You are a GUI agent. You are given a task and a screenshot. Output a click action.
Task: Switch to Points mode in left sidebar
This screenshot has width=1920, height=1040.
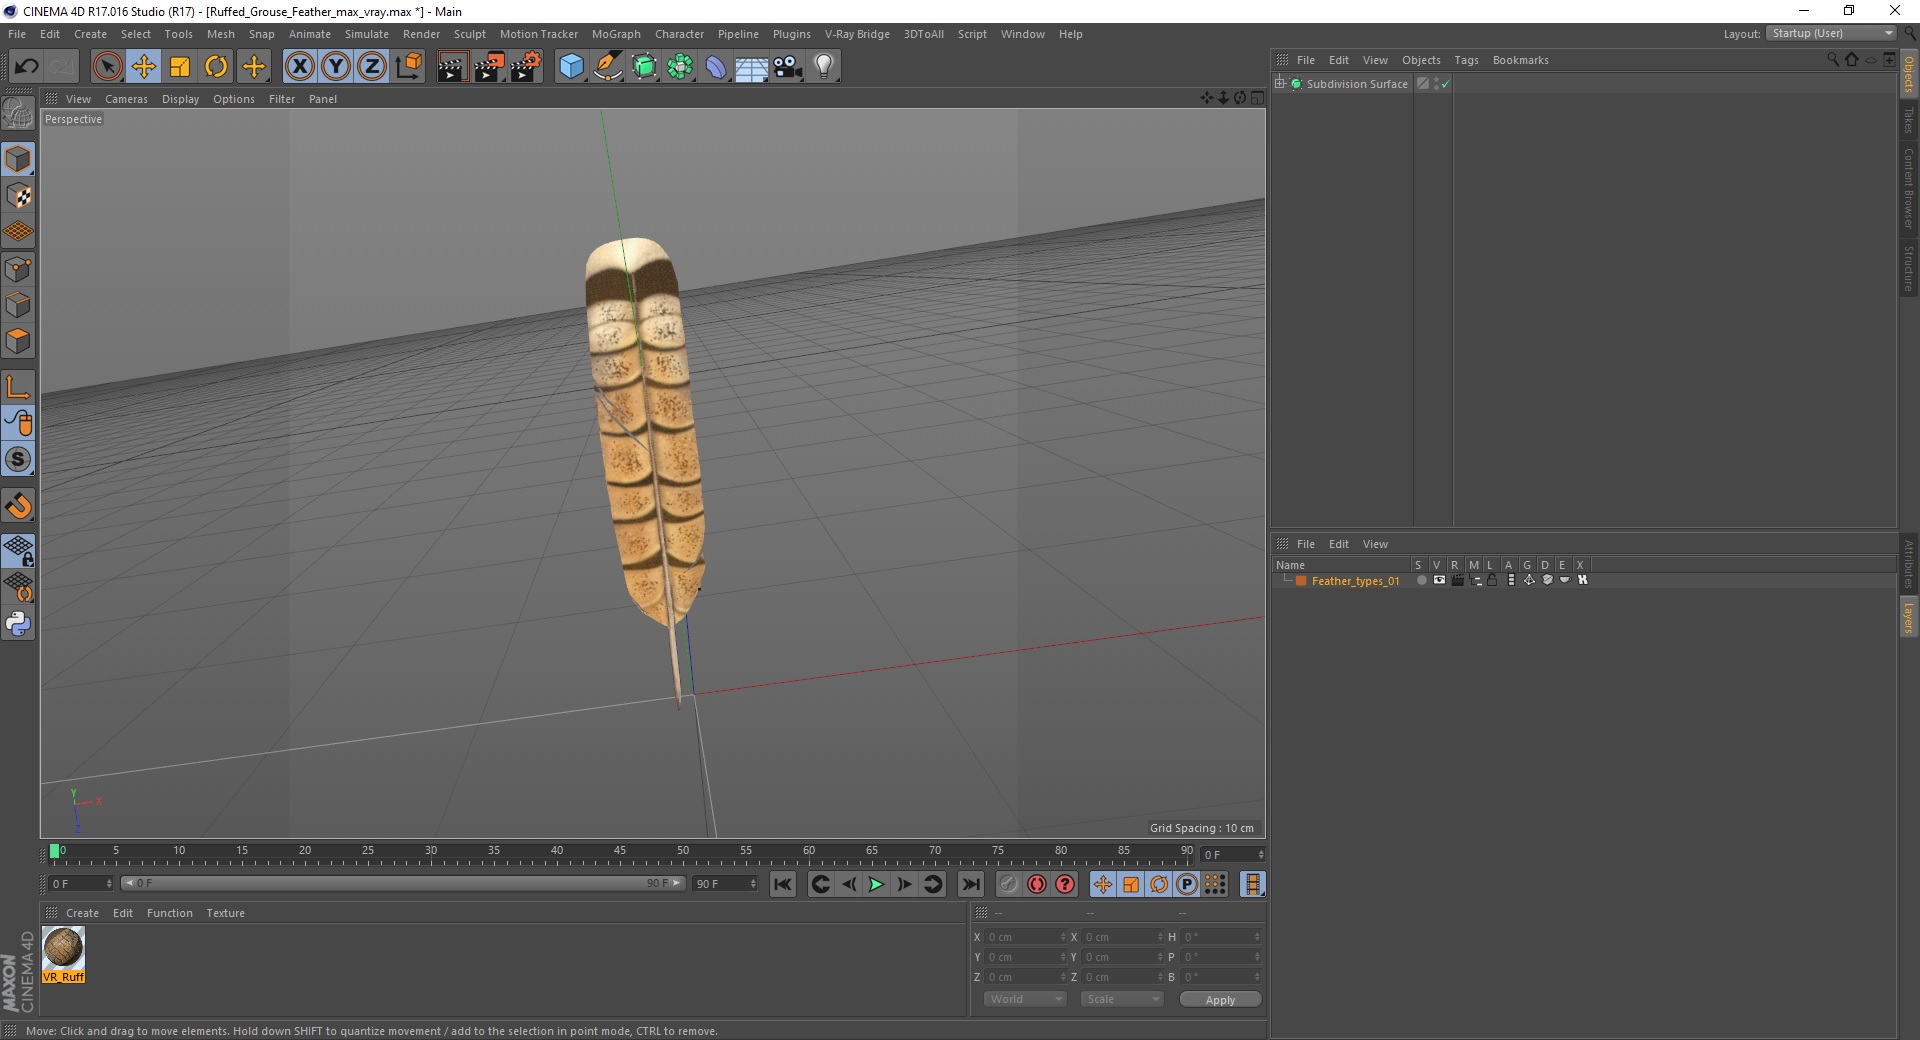pos(18,269)
